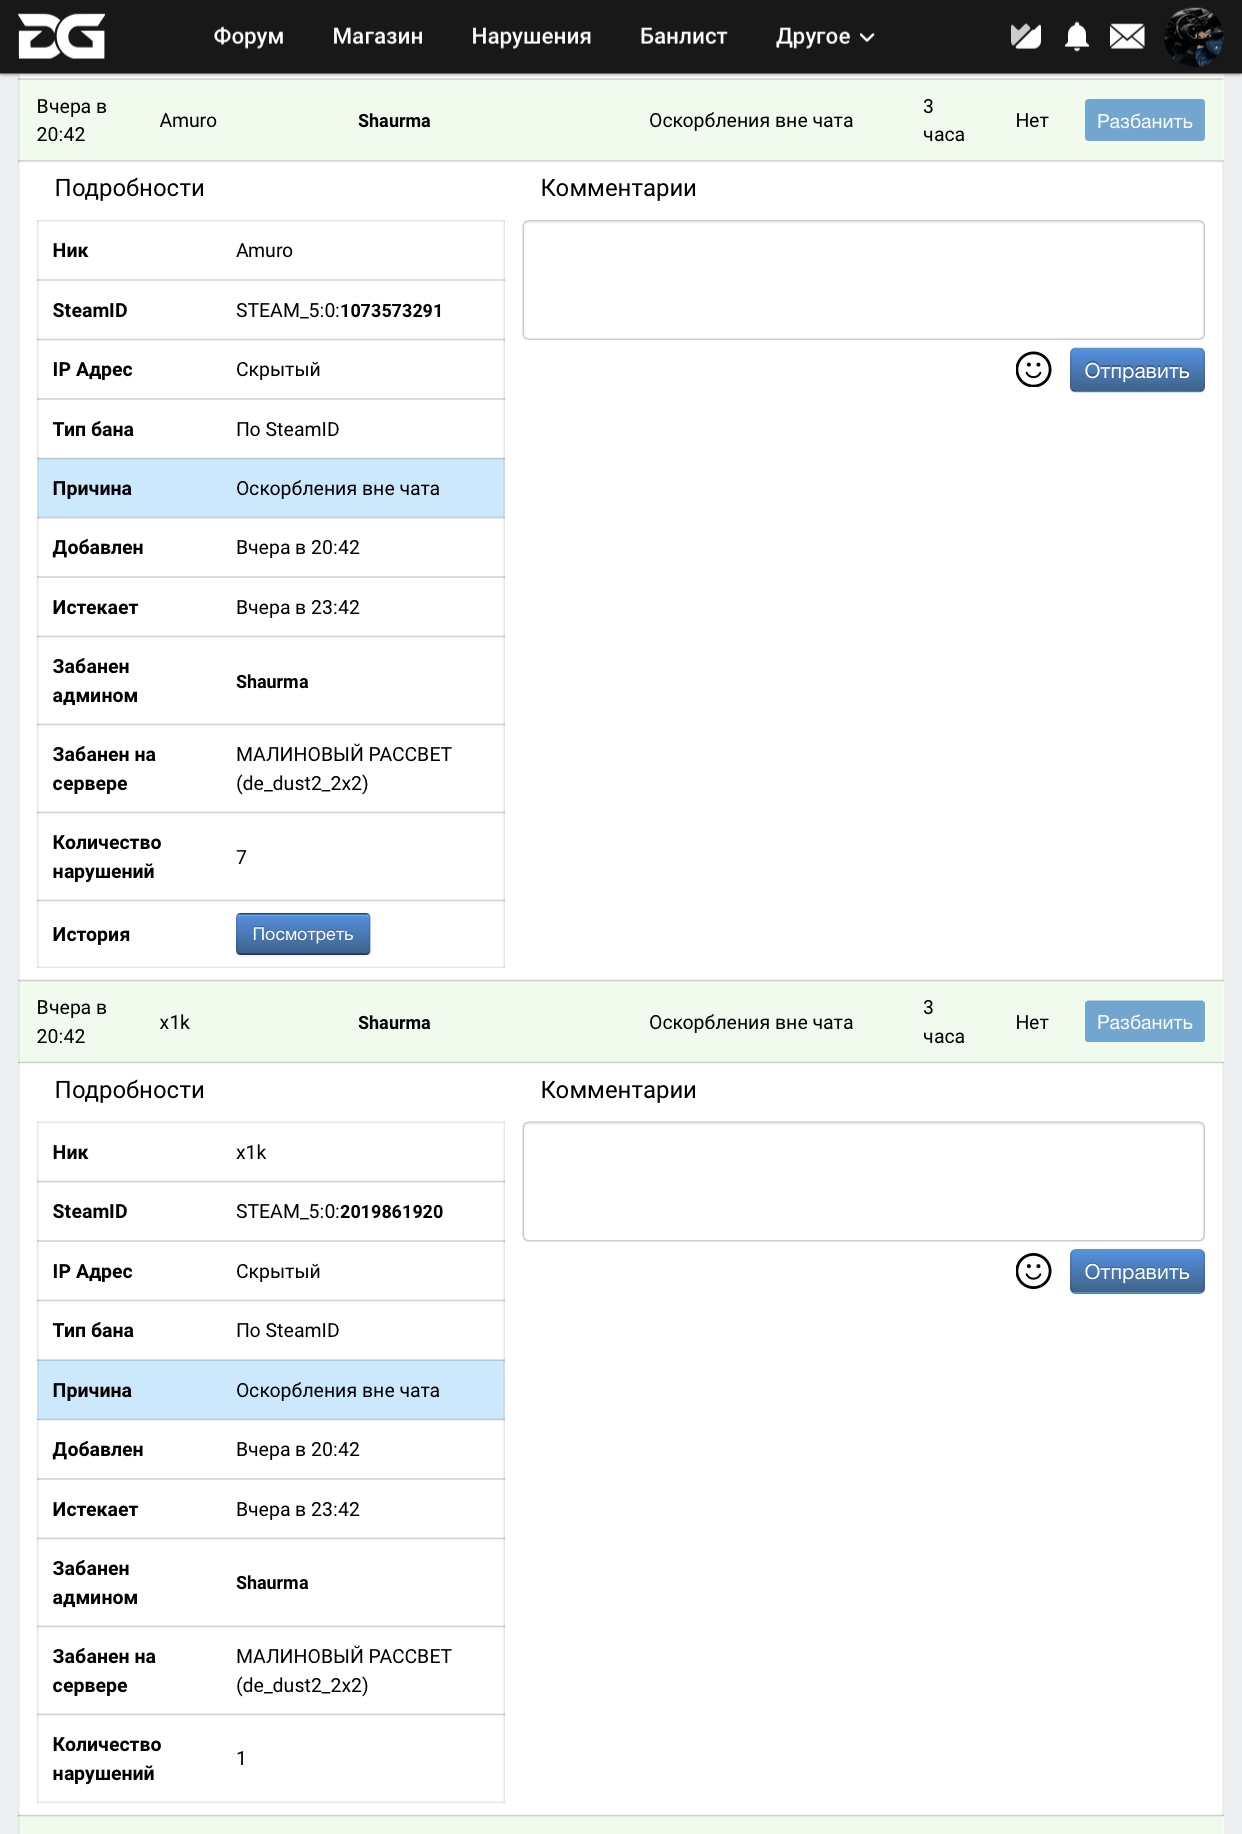View Amuro's violation history via Посмотреть

click(x=302, y=934)
